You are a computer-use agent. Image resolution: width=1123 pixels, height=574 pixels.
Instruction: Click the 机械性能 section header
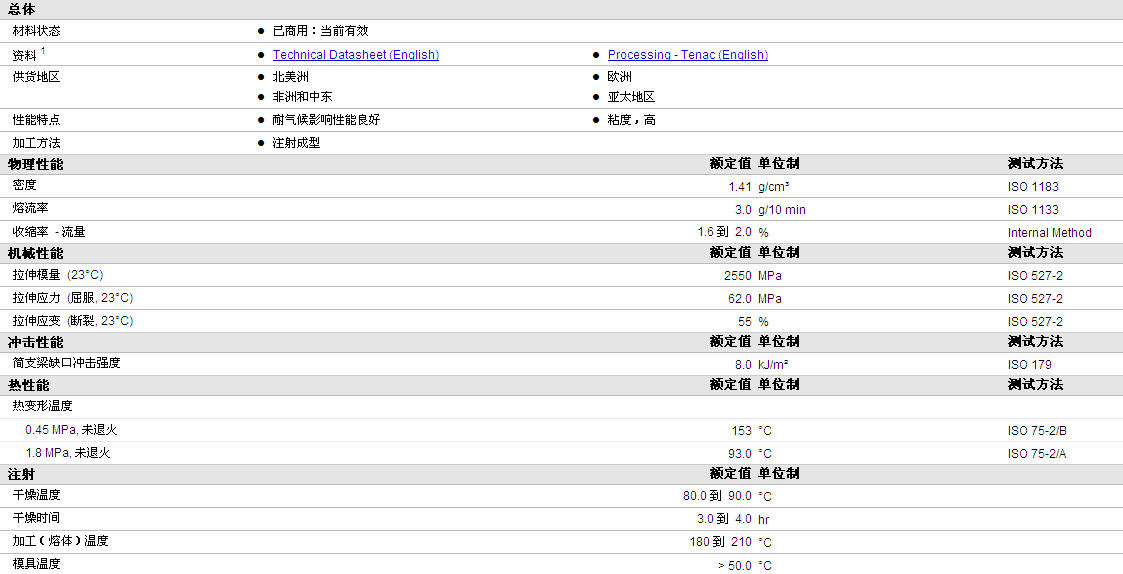tap(35, 253)
